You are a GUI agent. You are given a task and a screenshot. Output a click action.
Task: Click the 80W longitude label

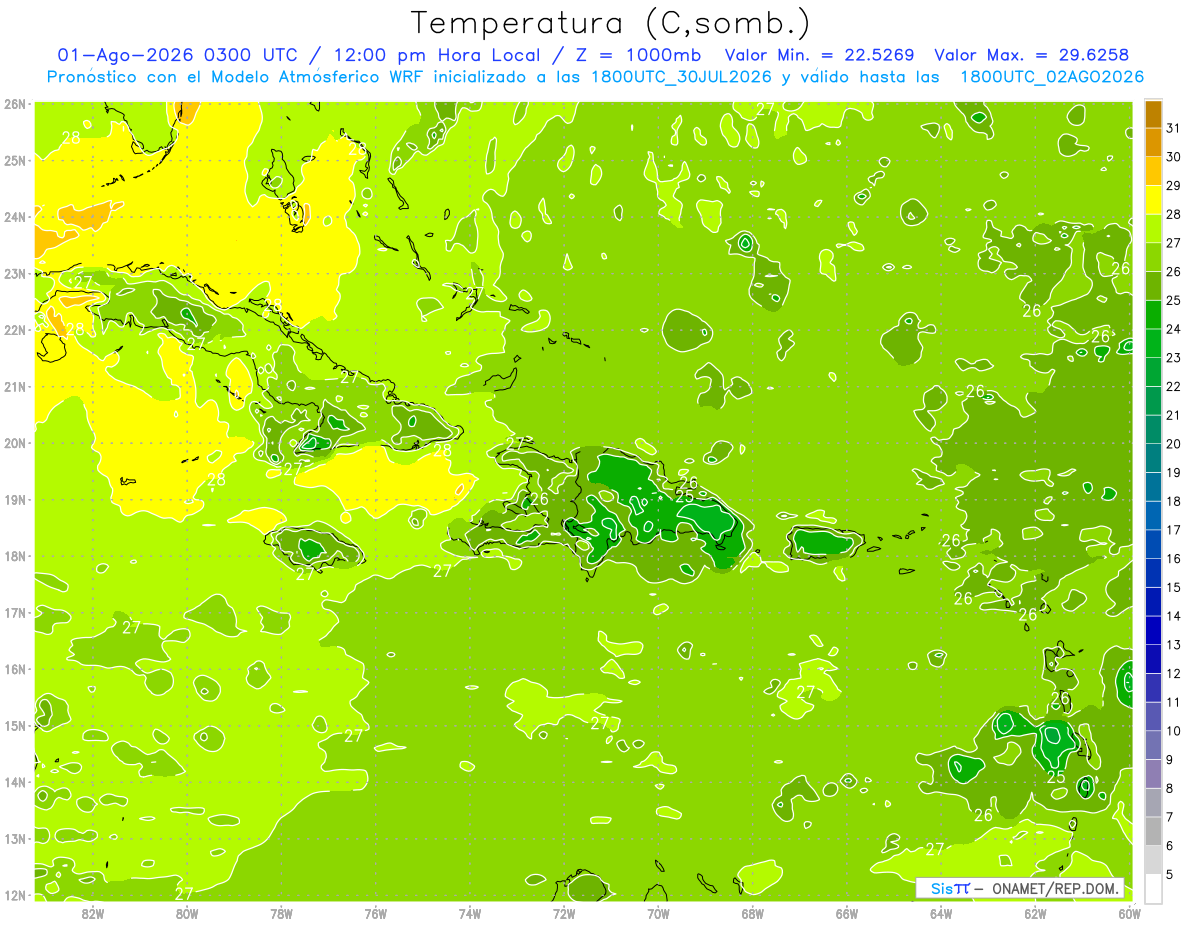pyautogui.click(x=187, y=913)
